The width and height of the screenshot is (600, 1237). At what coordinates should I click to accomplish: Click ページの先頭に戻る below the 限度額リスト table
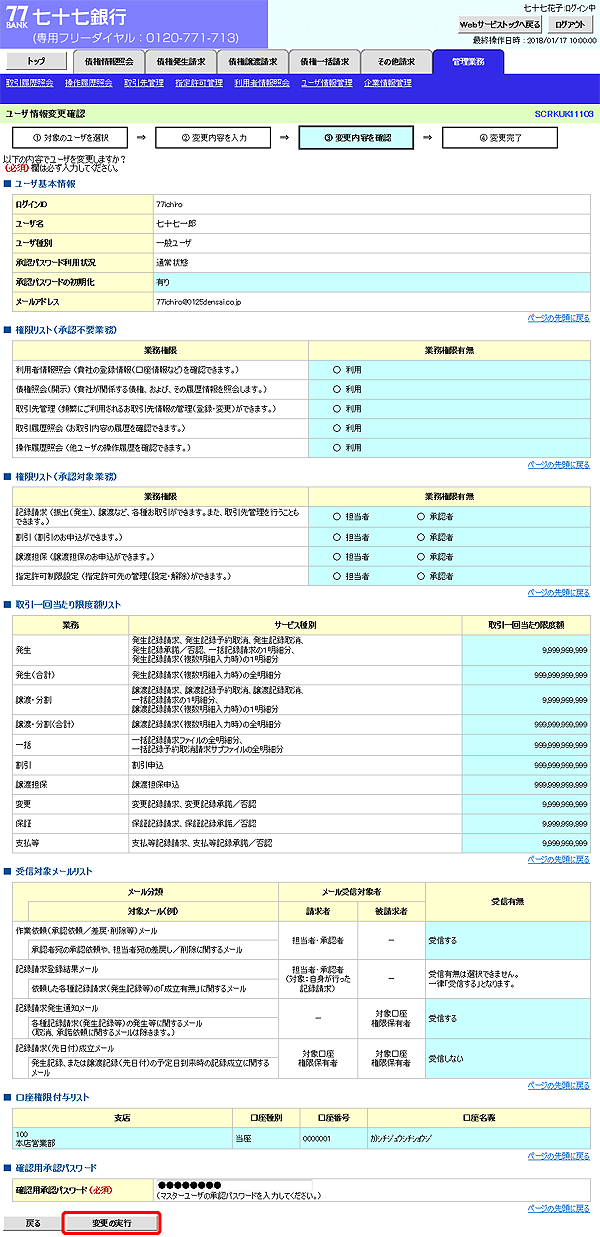[558, 859]
